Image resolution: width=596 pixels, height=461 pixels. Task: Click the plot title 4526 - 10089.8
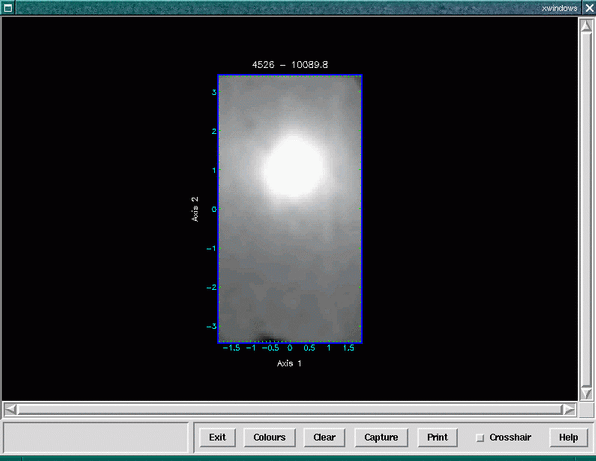[290, 65]
